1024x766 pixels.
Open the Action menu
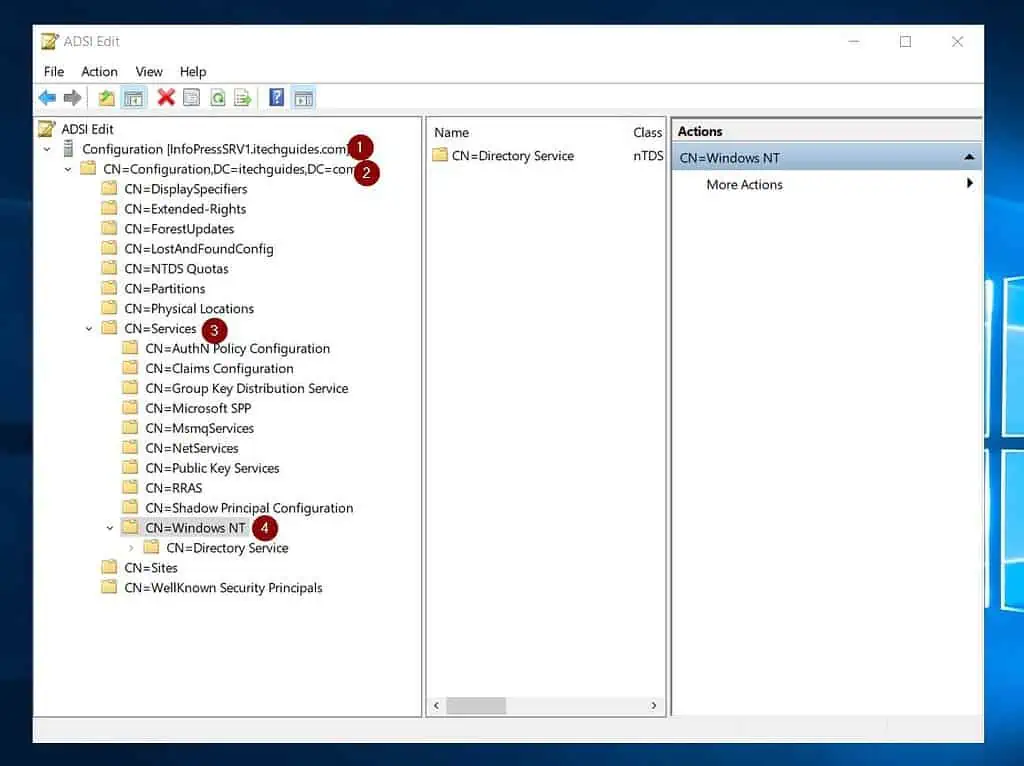tap(99, 72)
